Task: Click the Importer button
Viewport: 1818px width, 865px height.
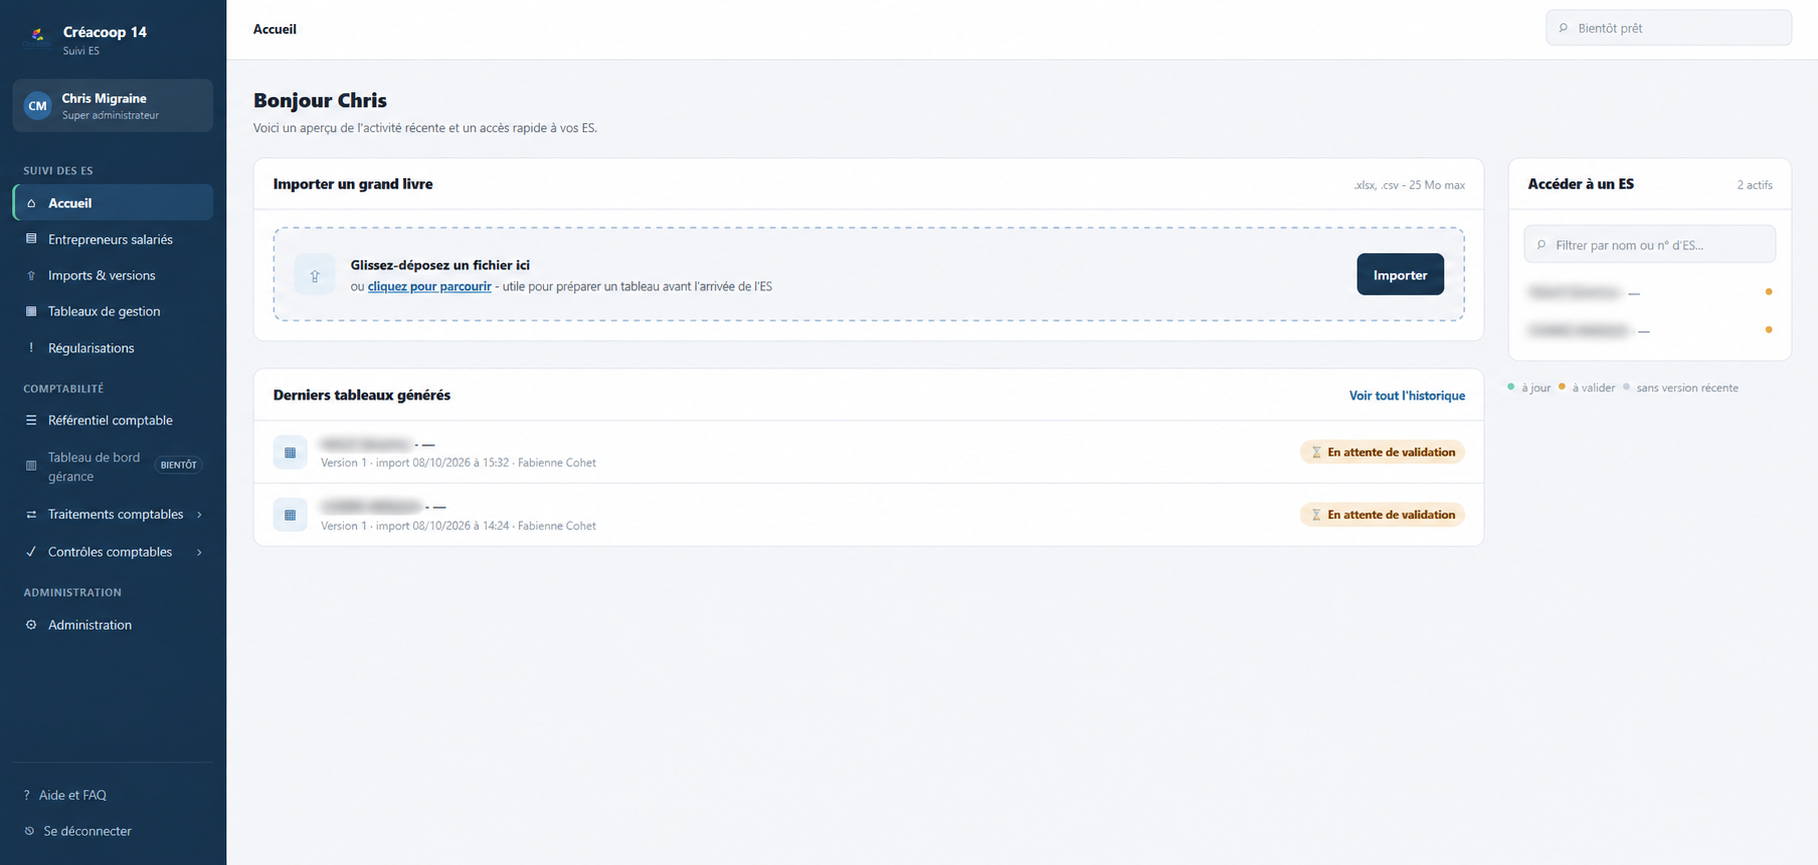Action: pyautogui.click(x=1400, y=275)
